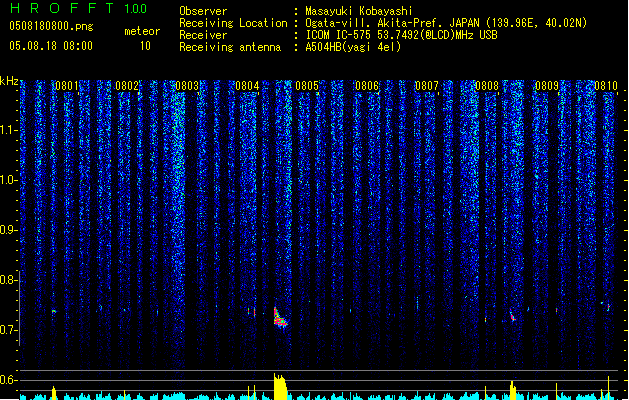Click the 0807 time marker
The image size is (629, 400).
427,86
